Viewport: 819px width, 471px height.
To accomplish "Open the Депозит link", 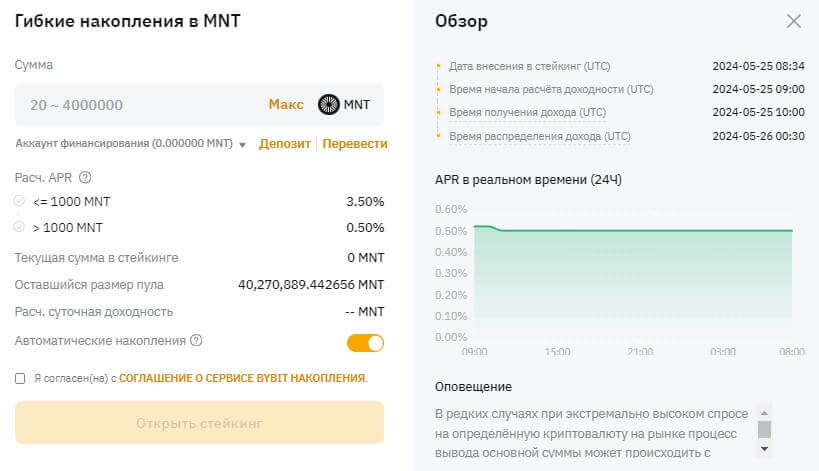I will point(284,144).
